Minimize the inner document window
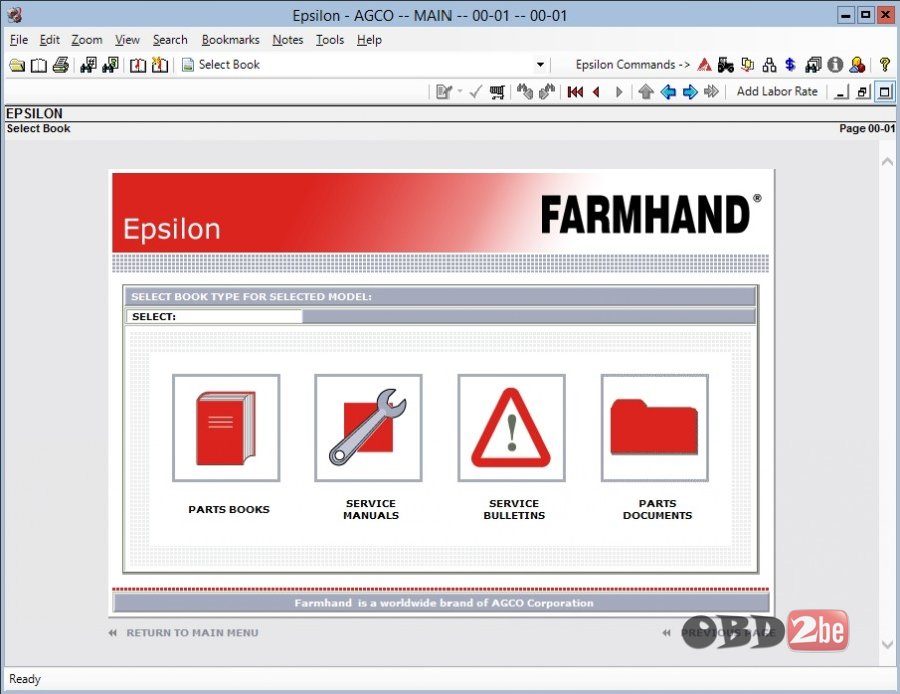Image resolution: width=900 pixels, height=694 pixels. click(841, 92)
